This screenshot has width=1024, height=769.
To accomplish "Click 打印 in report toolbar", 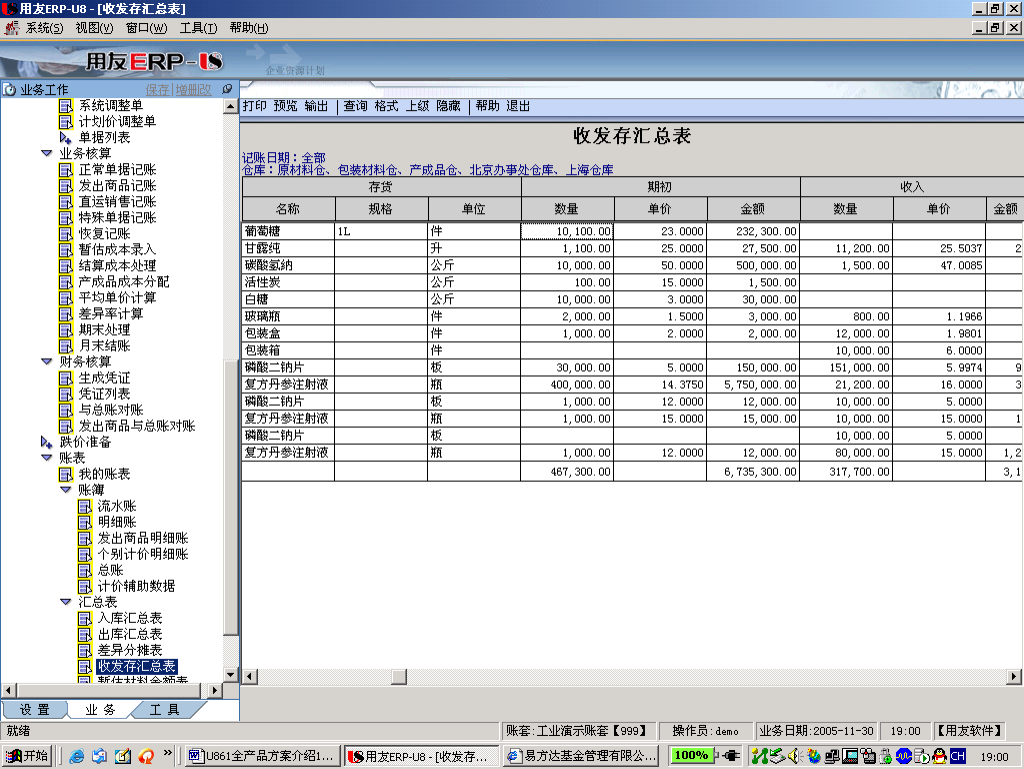I will 255,106.
